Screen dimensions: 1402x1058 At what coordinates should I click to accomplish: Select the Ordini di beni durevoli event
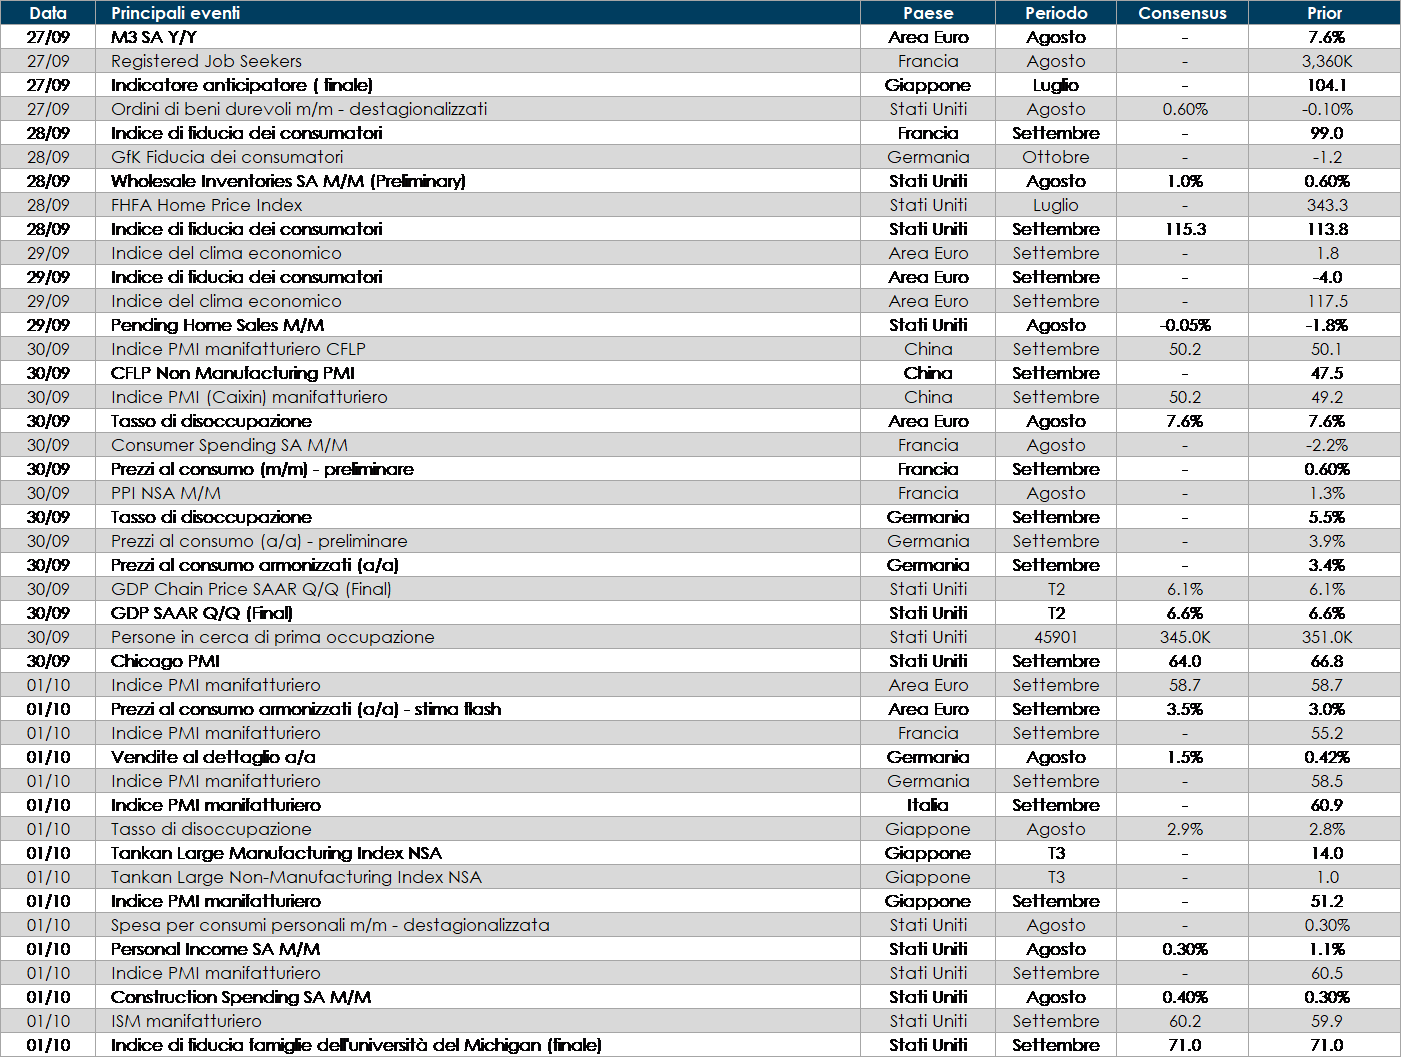coord(299,109)
